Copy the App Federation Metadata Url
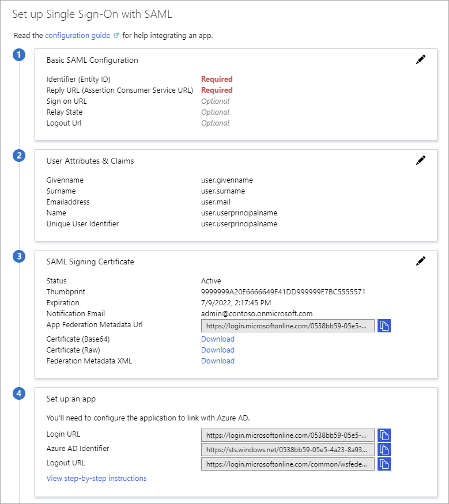This screenshot has width=449, height=504. click(x=384, y=326)
